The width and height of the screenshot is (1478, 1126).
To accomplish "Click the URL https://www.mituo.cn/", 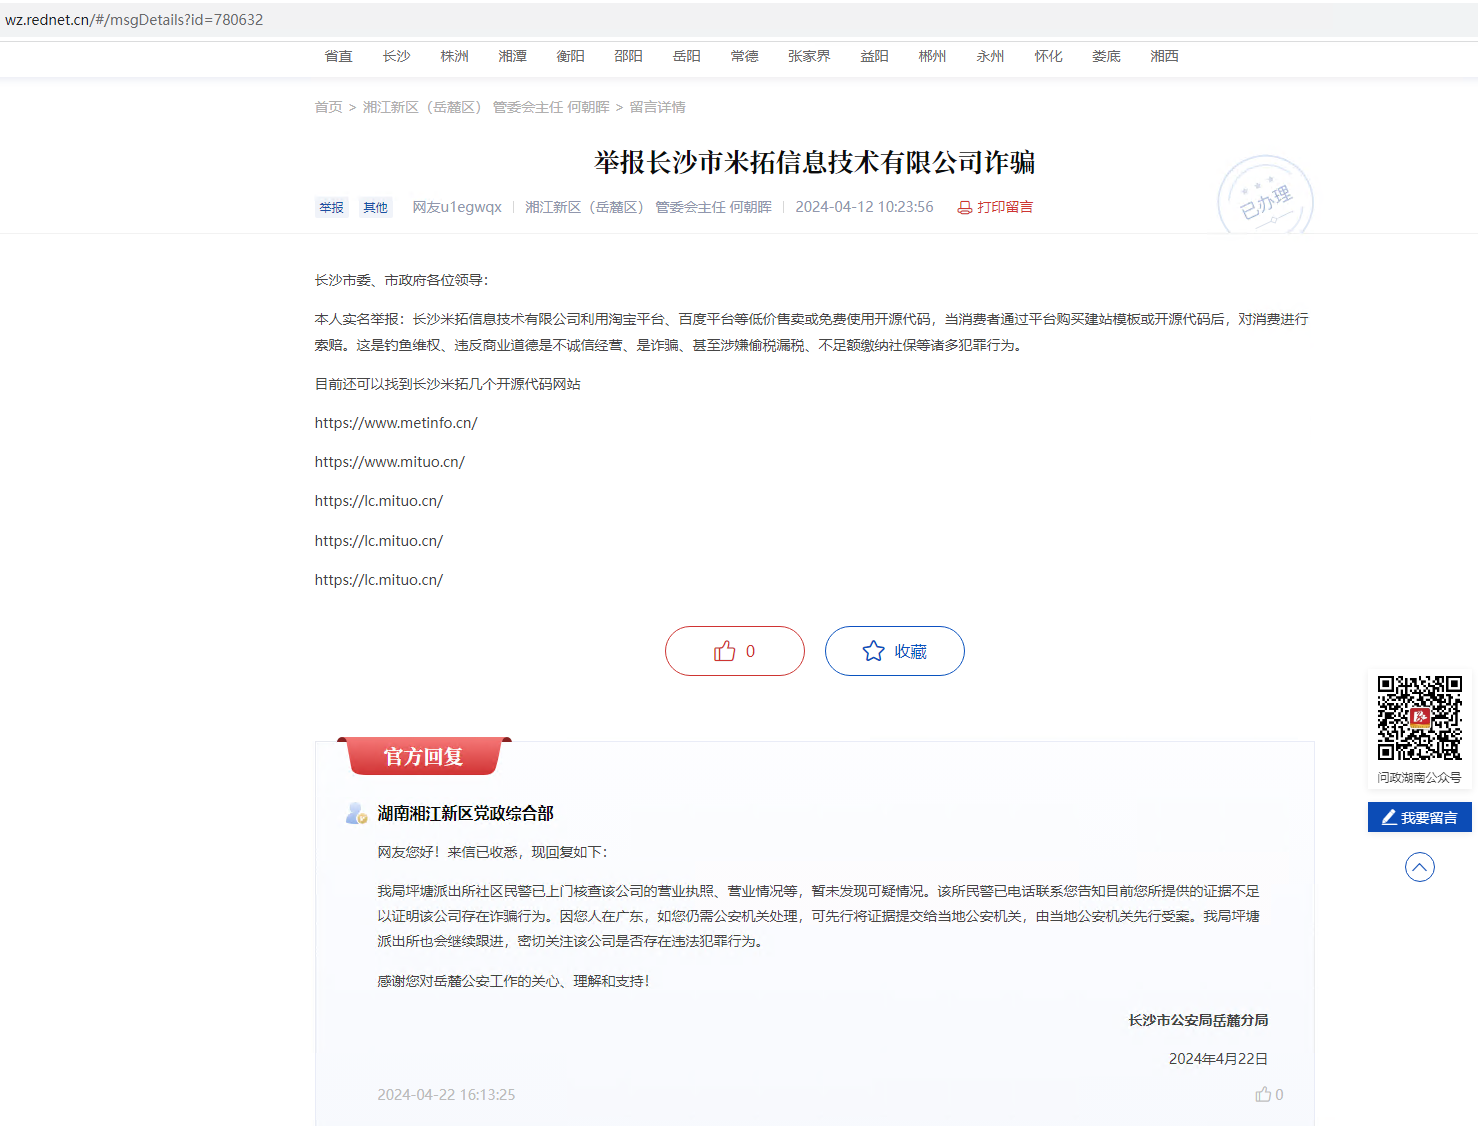I will [x=390, y=462].
